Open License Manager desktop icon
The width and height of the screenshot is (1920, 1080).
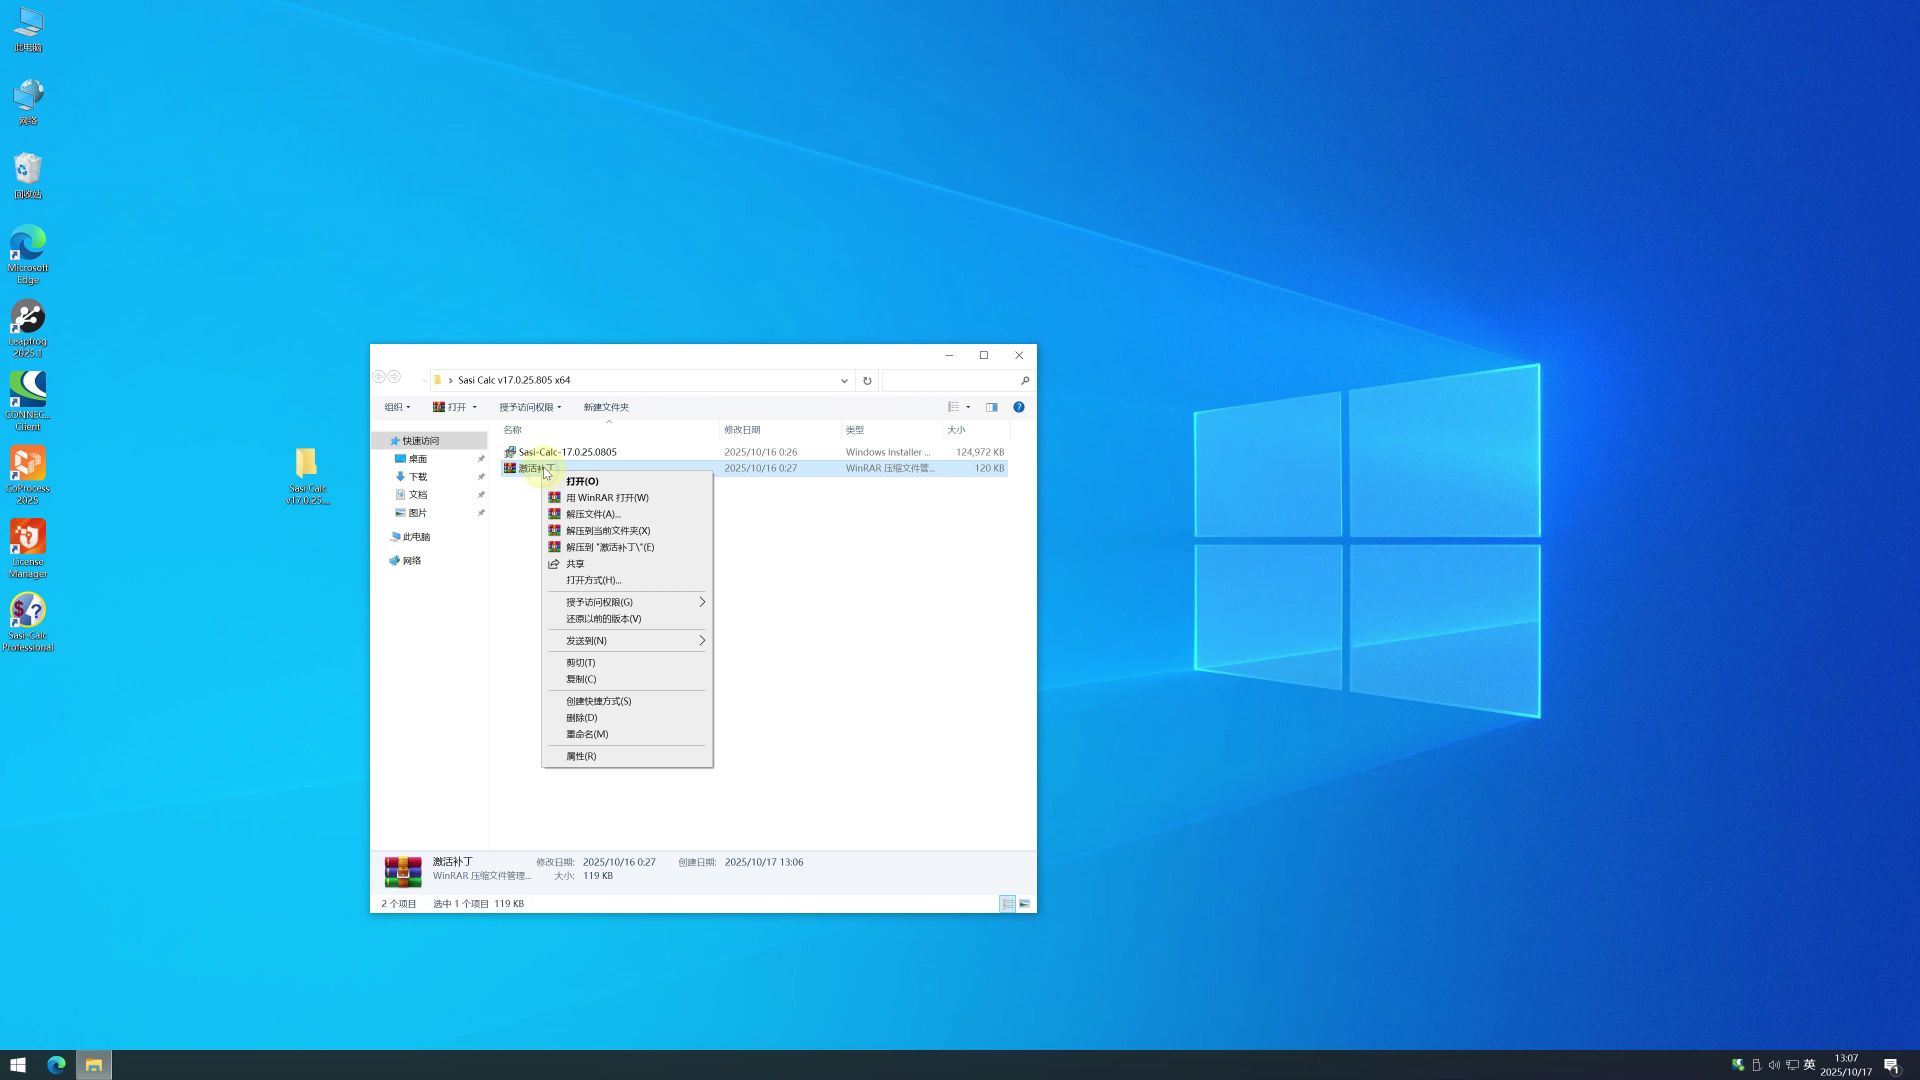[28, 547]
